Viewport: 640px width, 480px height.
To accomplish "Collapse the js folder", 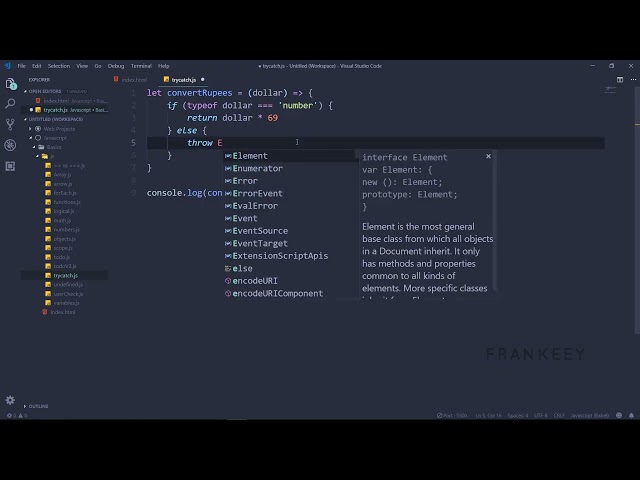I will tap(52, 156).
